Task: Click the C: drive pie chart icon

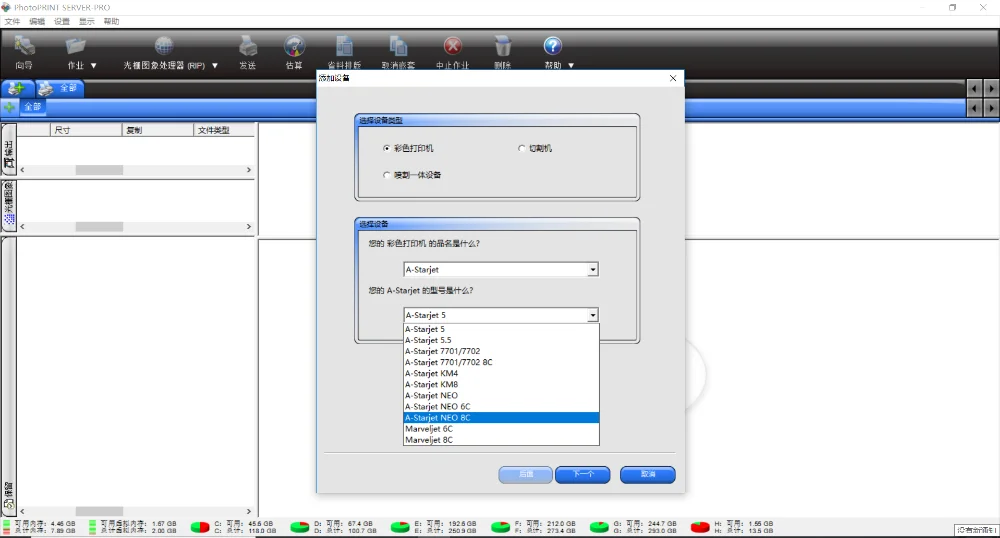Action: coord(200,527)
